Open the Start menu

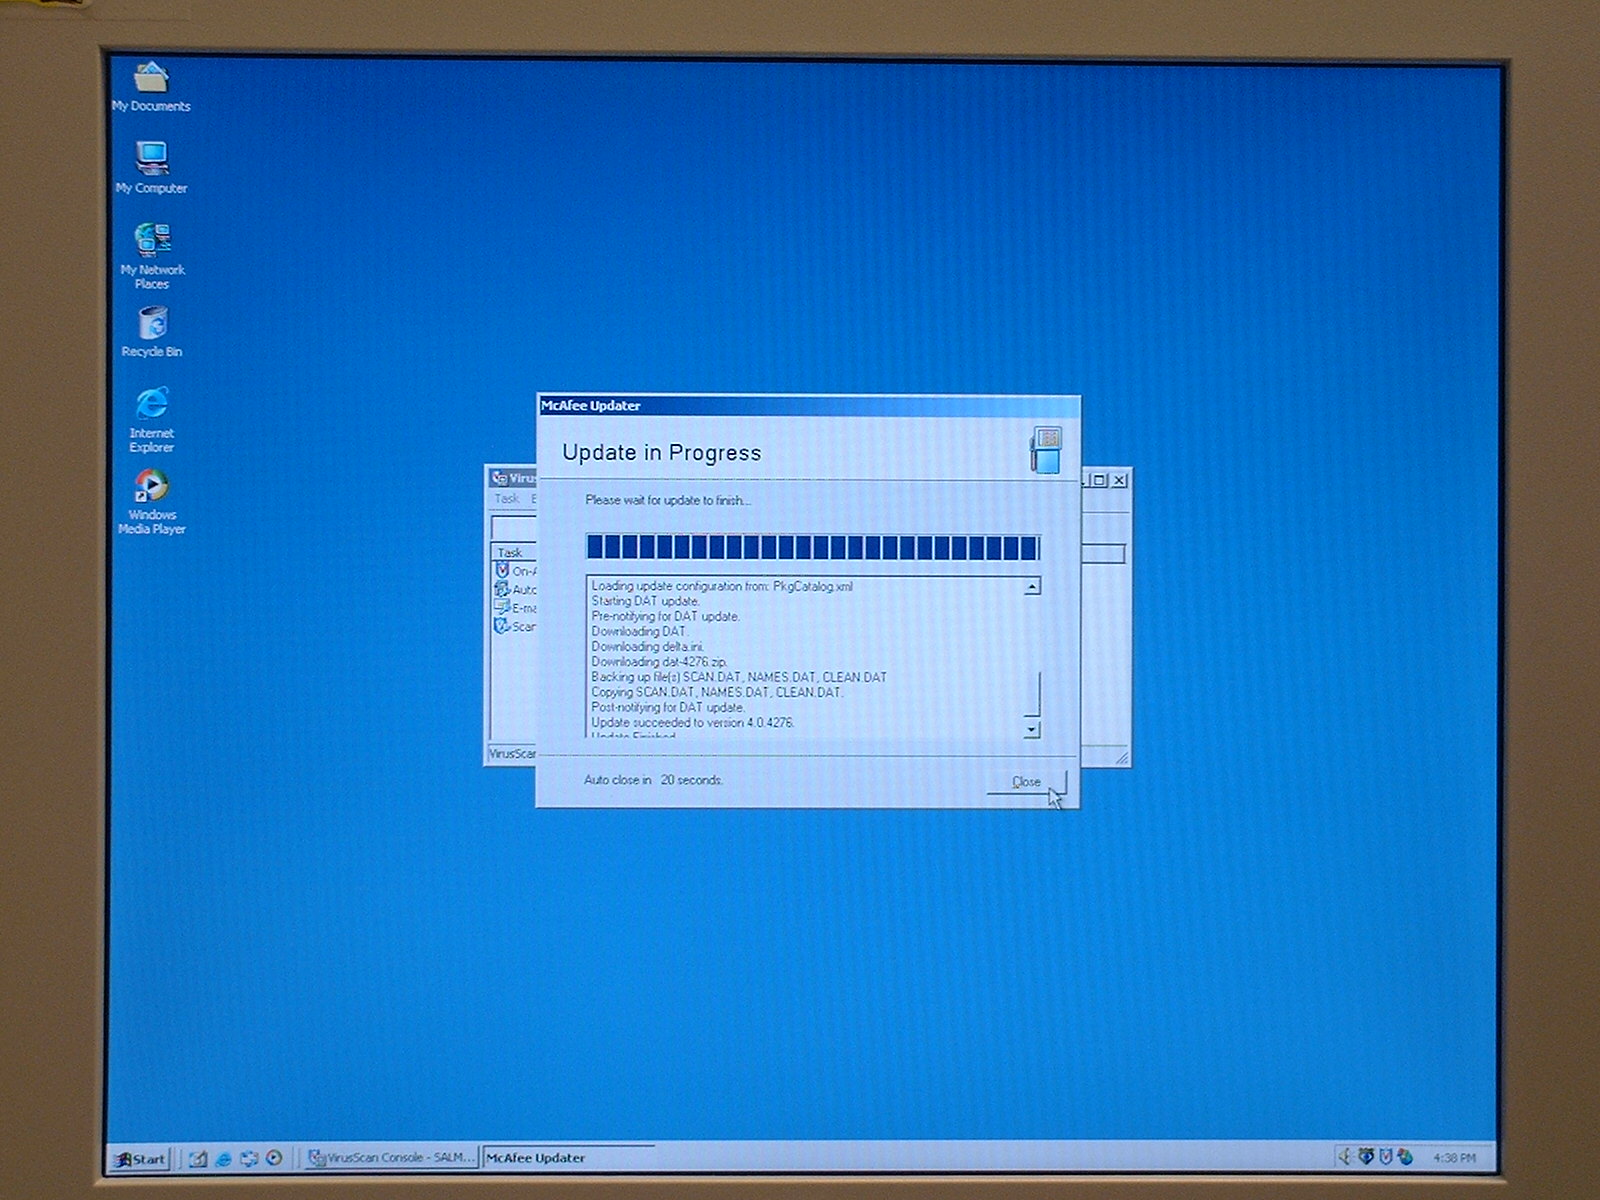click(139, 1158)
